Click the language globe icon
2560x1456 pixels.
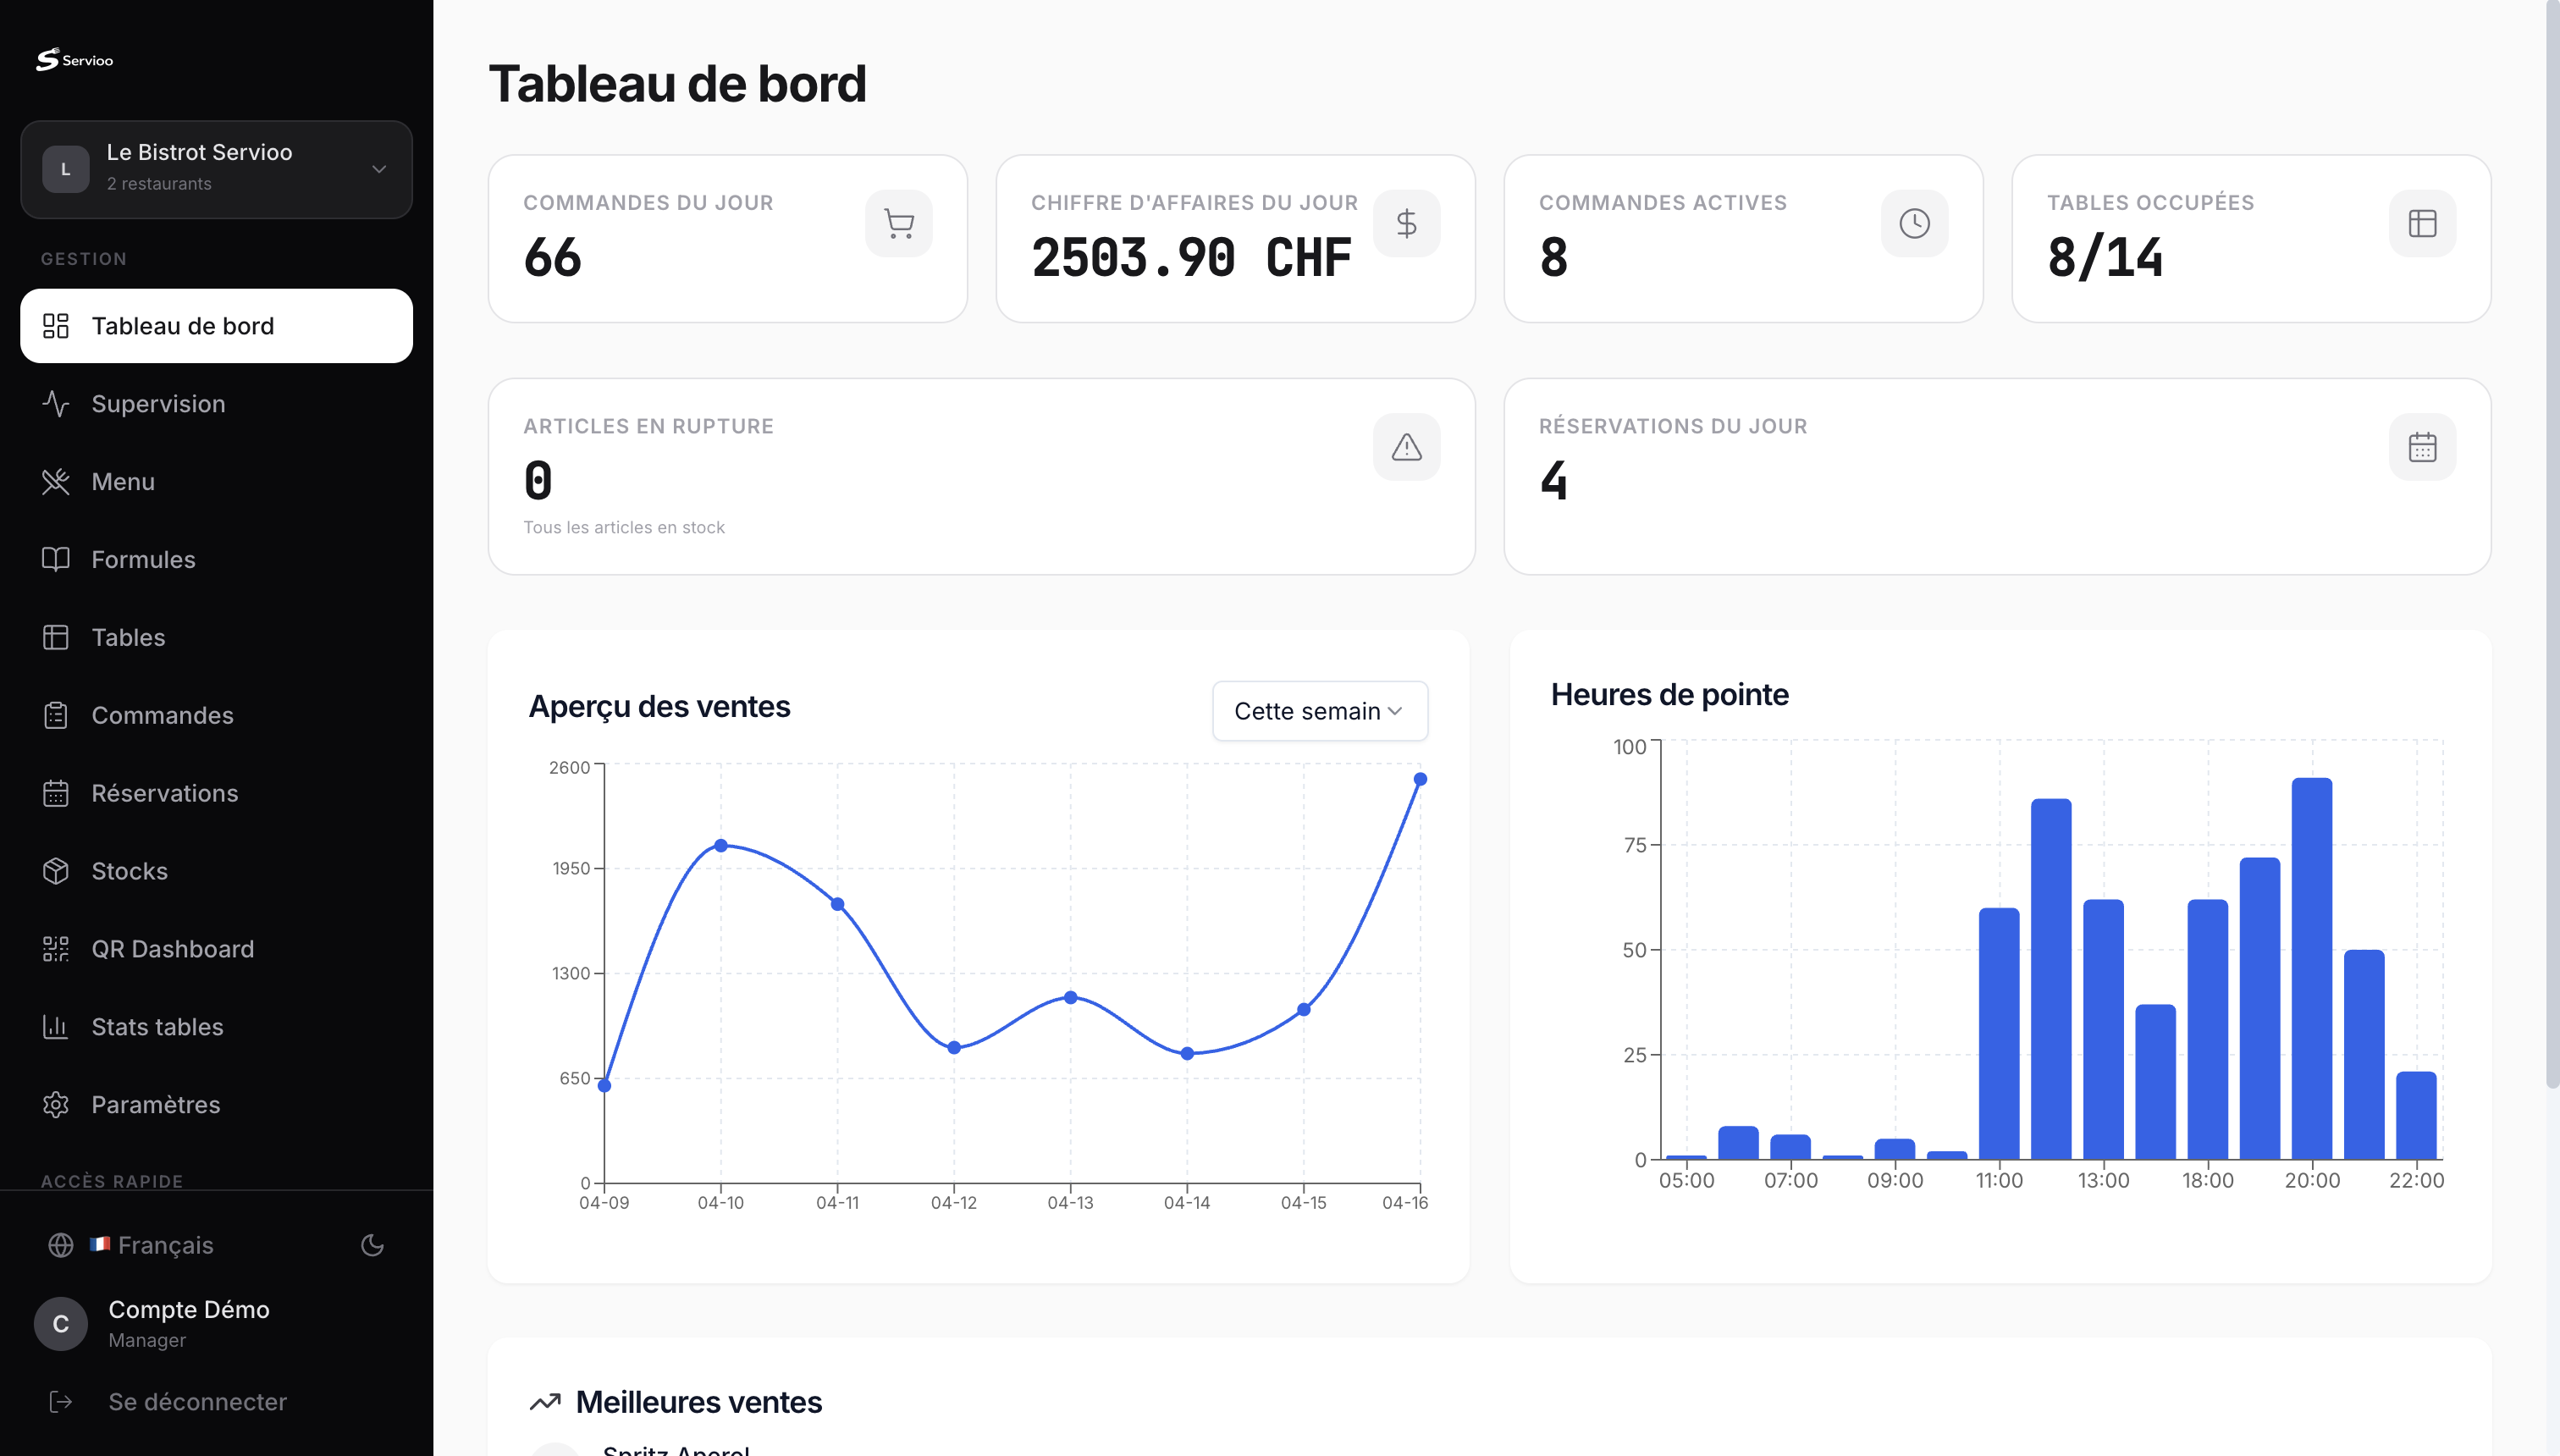tap(61, 1245)
